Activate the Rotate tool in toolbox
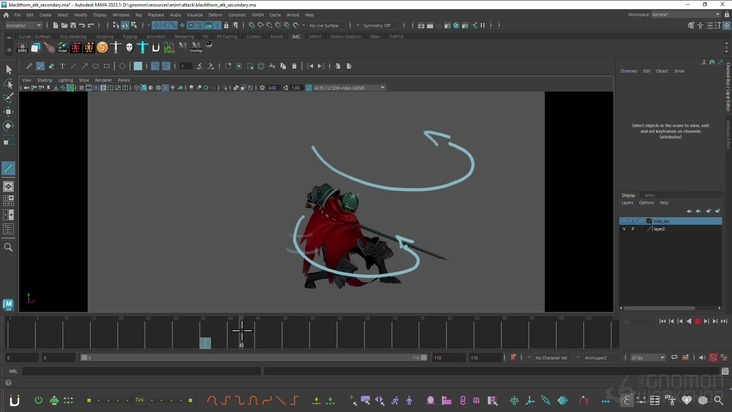Viewport: 732px width, 412px height. point(8,126)
